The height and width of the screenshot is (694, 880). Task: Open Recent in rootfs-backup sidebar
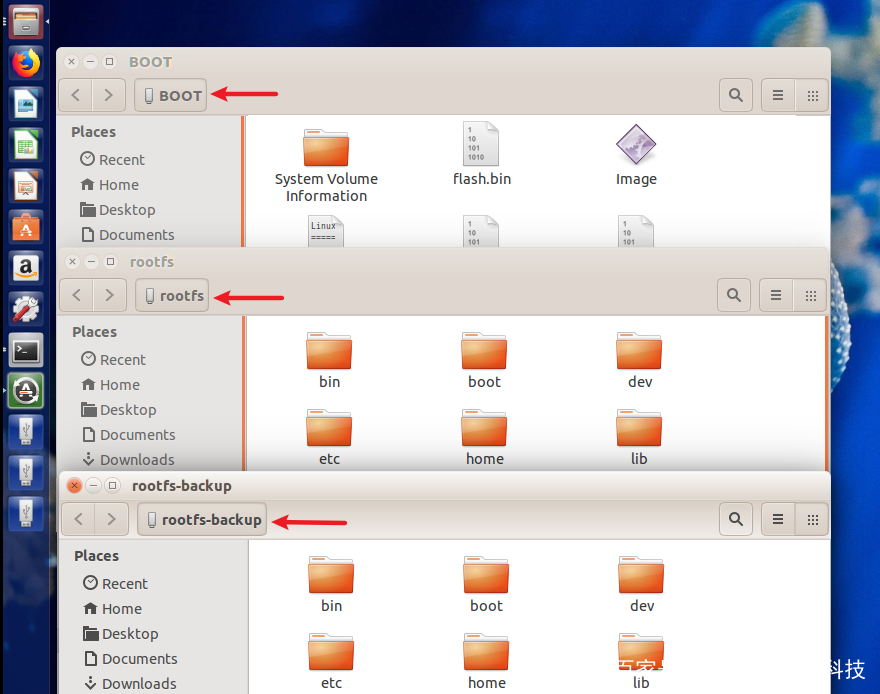coord(115,583)
